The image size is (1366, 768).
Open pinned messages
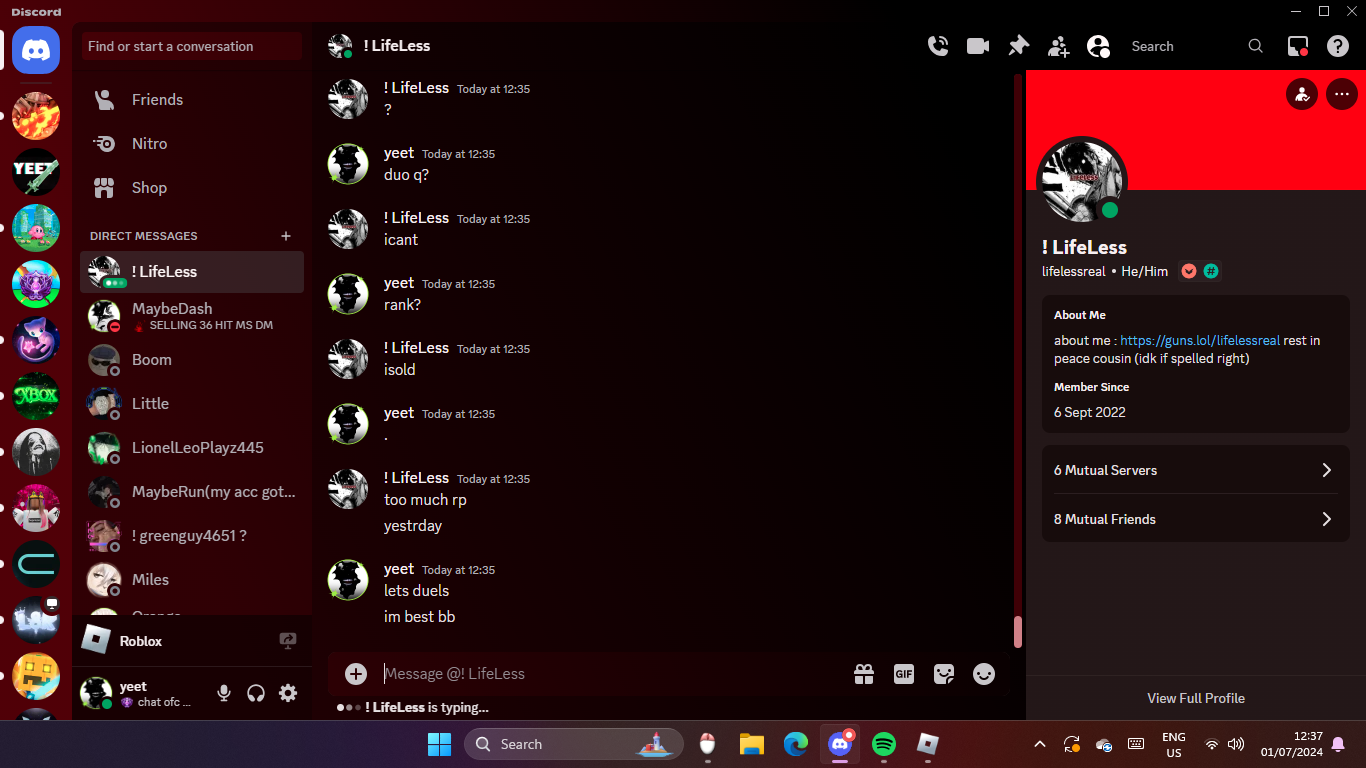pos(1018,46)
